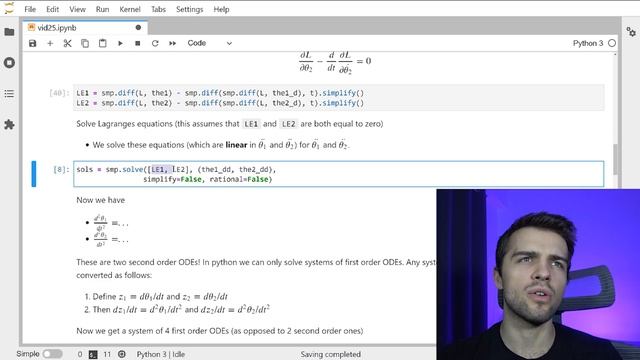Interrupt the kernel with stop icon
The height and width of the screenshot is (360, 640).
(138, 43)
